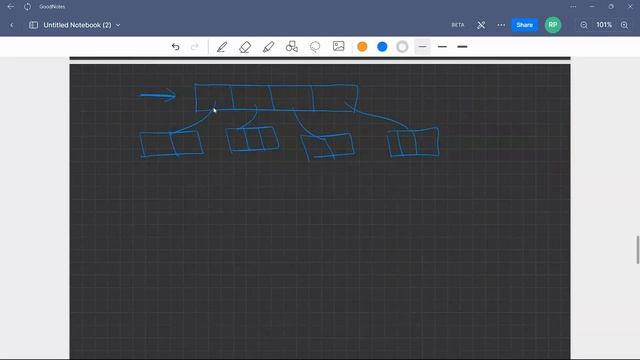Viewport: 640px width, 360px height.
Task: Choose the blue pen color
Action: (382, 47)
